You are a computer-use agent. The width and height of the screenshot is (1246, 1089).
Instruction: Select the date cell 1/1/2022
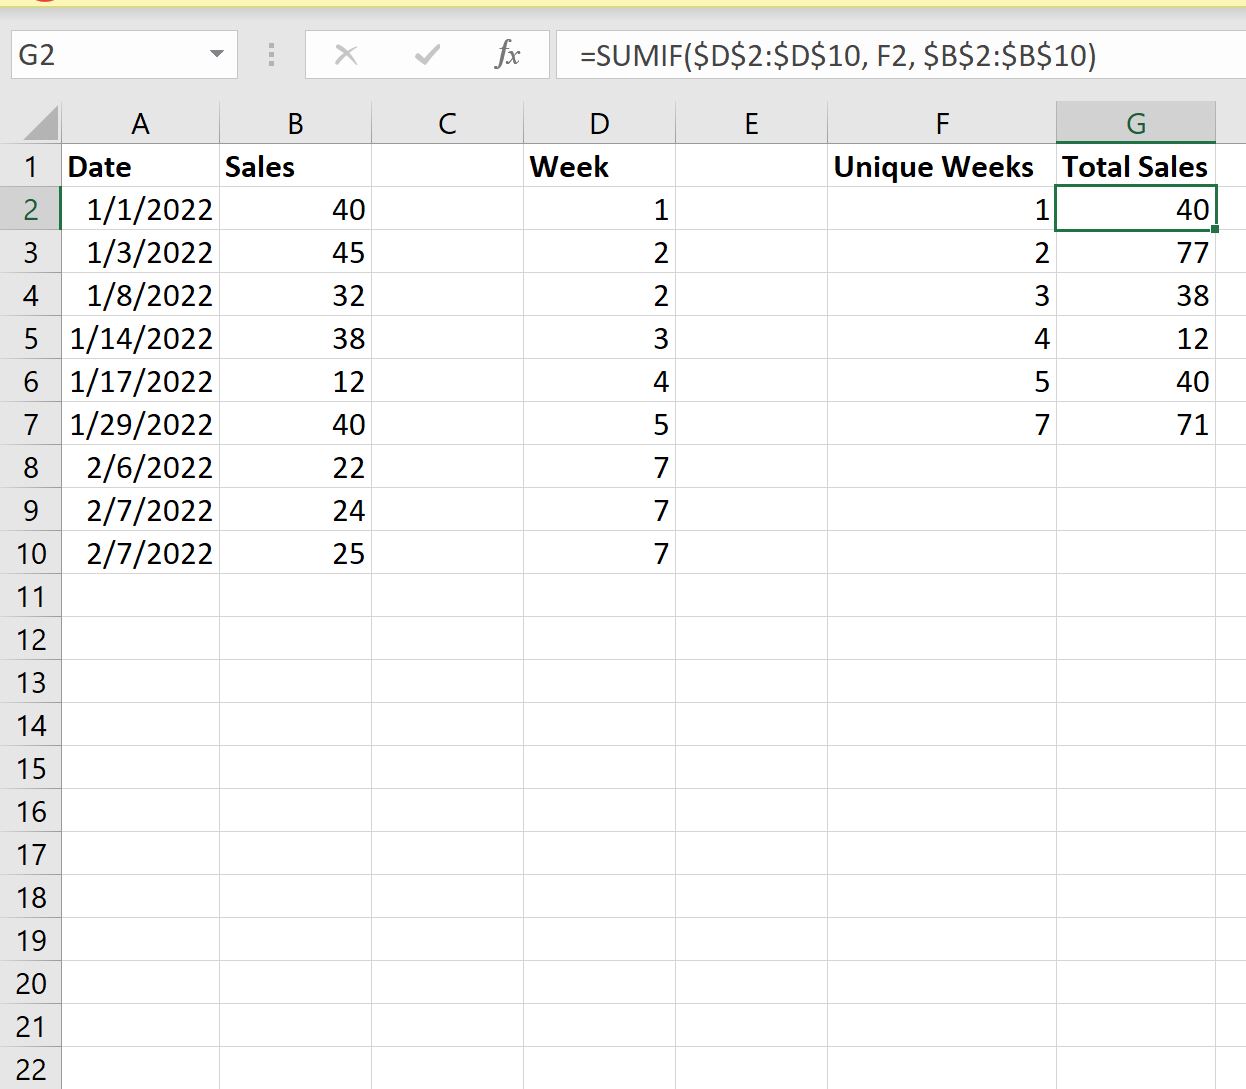click(140, 209)
